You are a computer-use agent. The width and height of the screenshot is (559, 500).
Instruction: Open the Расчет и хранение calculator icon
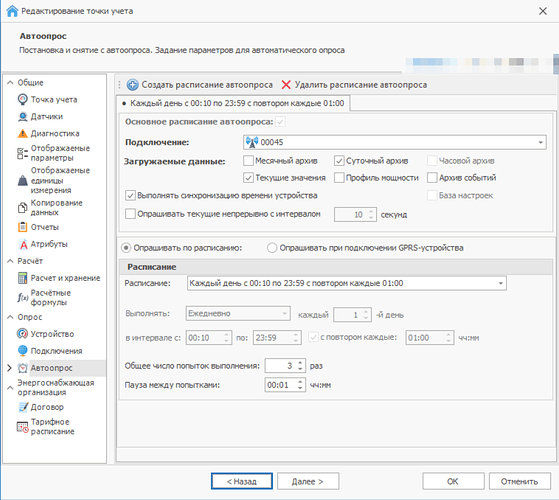[22, 278]
